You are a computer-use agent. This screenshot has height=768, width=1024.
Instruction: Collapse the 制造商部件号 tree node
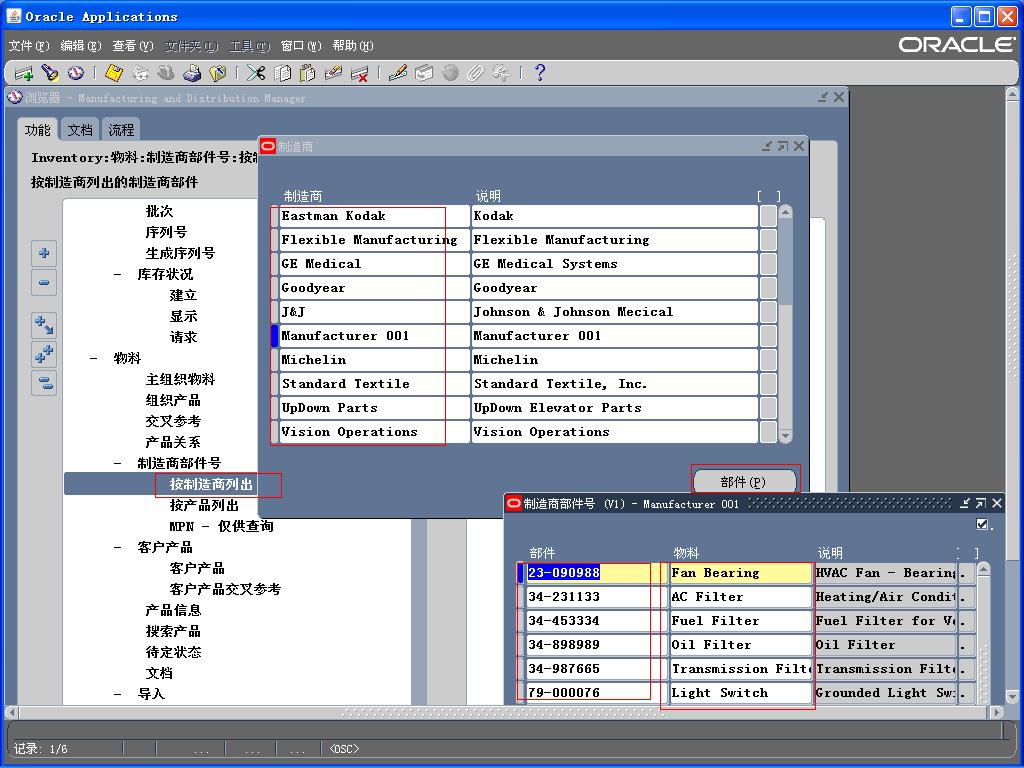pos(118,463)
